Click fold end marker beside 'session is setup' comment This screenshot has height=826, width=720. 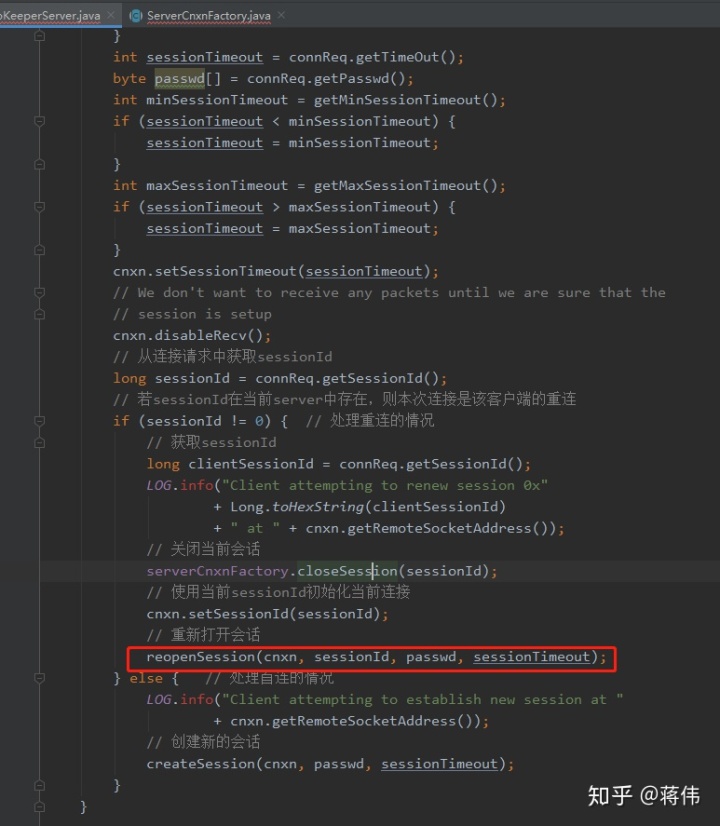point(40,314)
